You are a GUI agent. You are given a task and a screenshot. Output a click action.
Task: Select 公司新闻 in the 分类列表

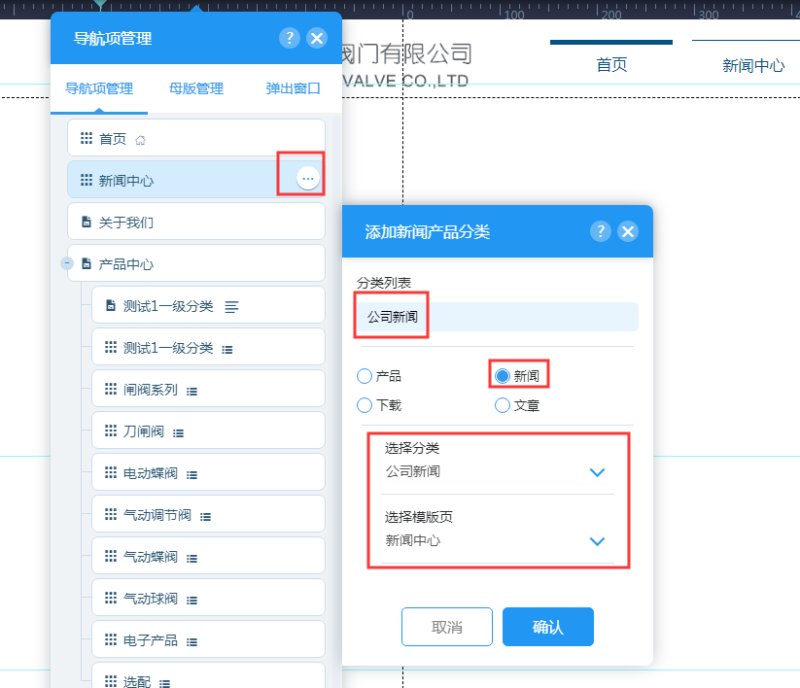click(x=497, y=317)
